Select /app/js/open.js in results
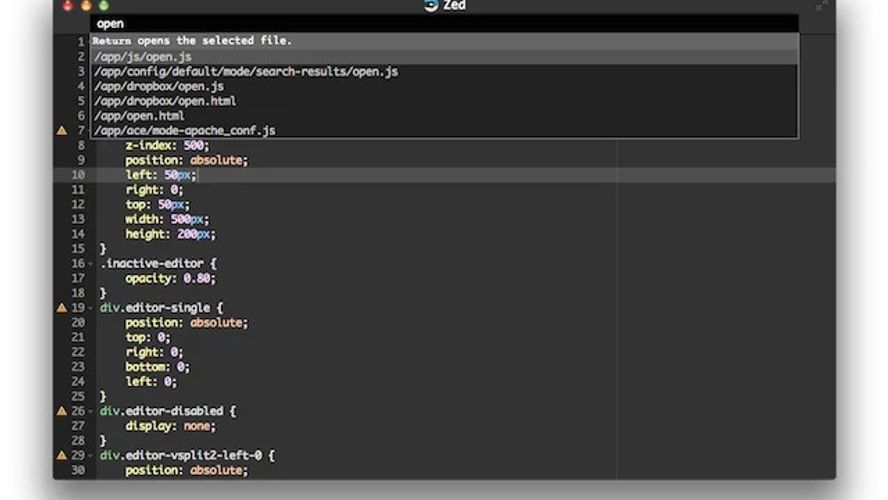Screen dimensions: 888x500 point(444,57)
